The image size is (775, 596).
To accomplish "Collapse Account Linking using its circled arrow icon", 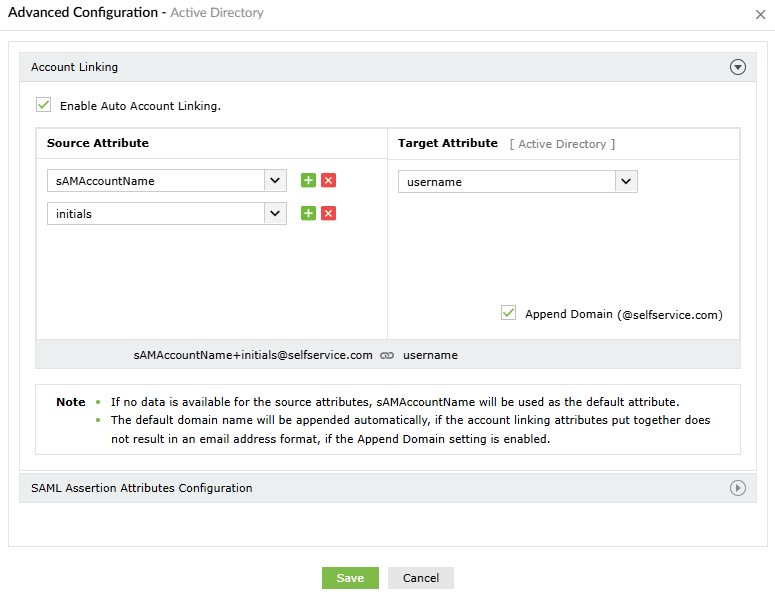I will coord(738,68).
